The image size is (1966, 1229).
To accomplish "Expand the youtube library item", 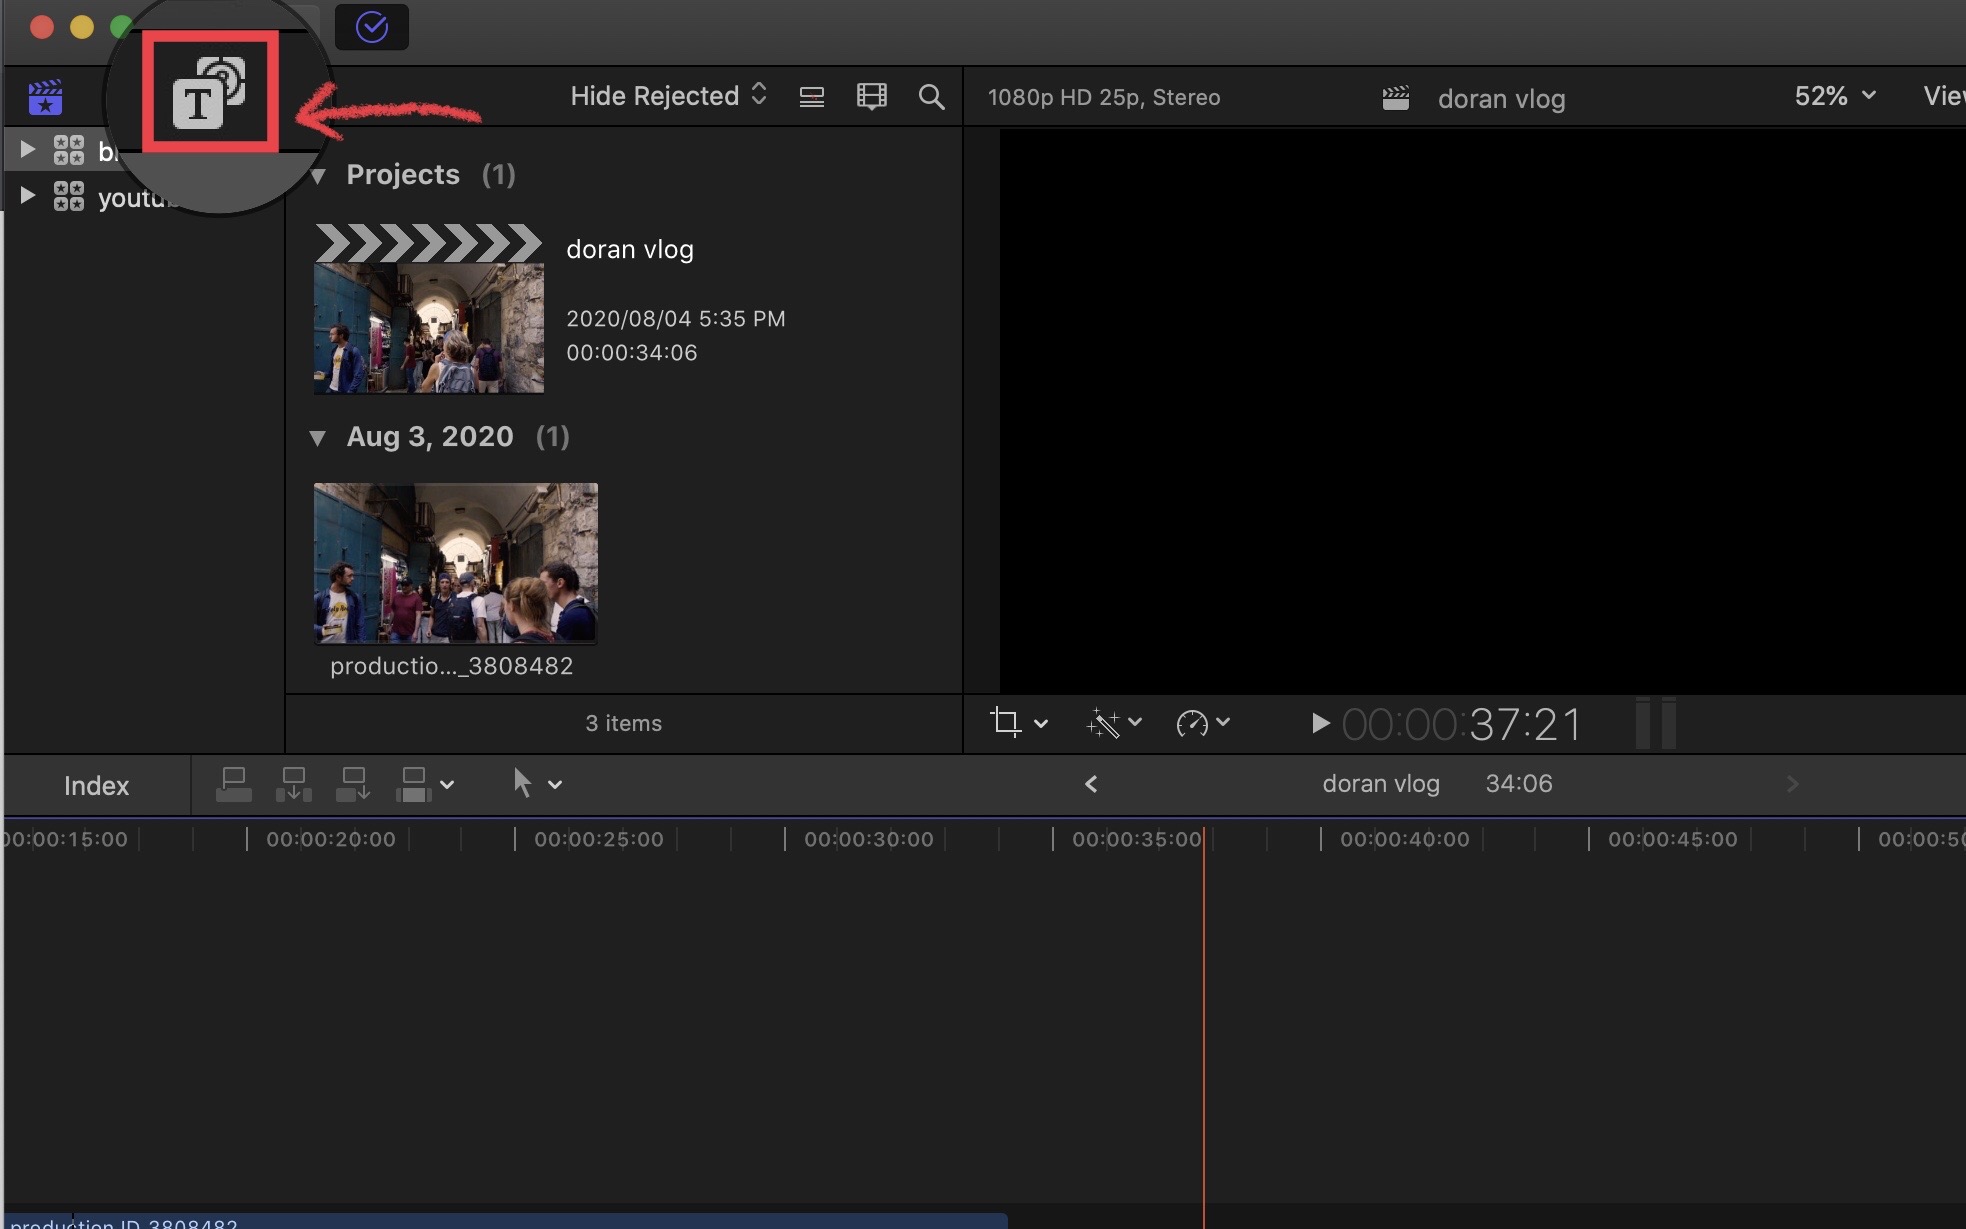I will pos(28,196).
